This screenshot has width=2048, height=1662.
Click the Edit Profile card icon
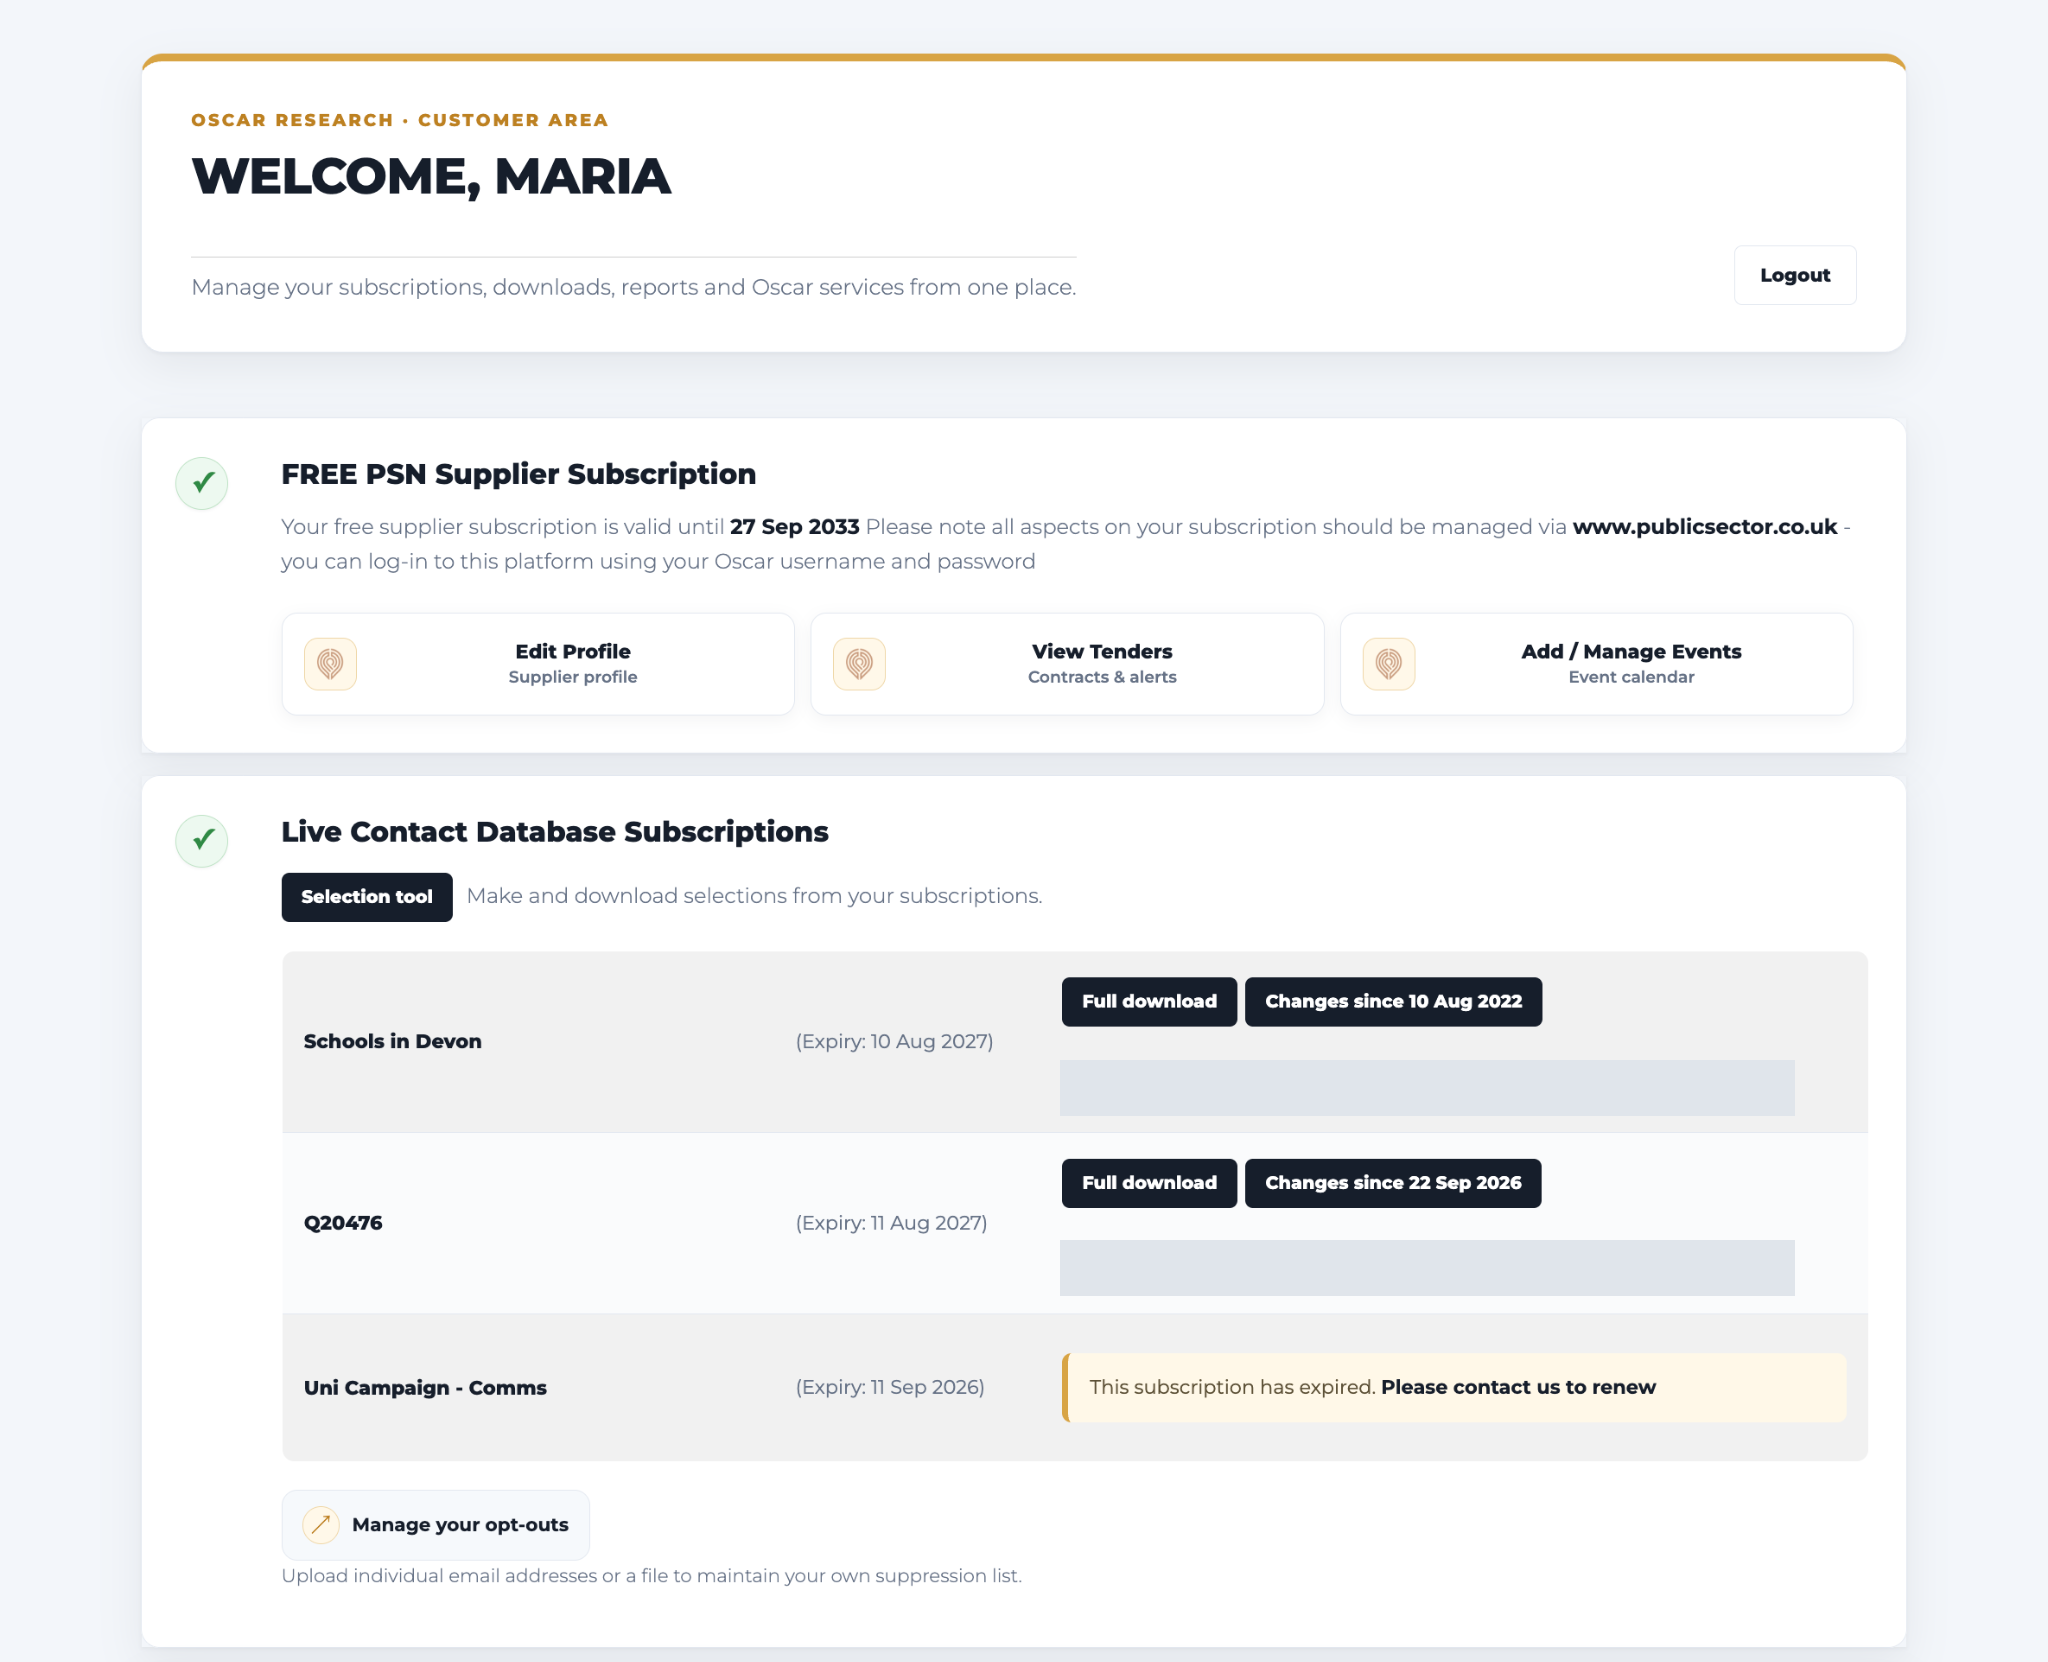(330, 664)
